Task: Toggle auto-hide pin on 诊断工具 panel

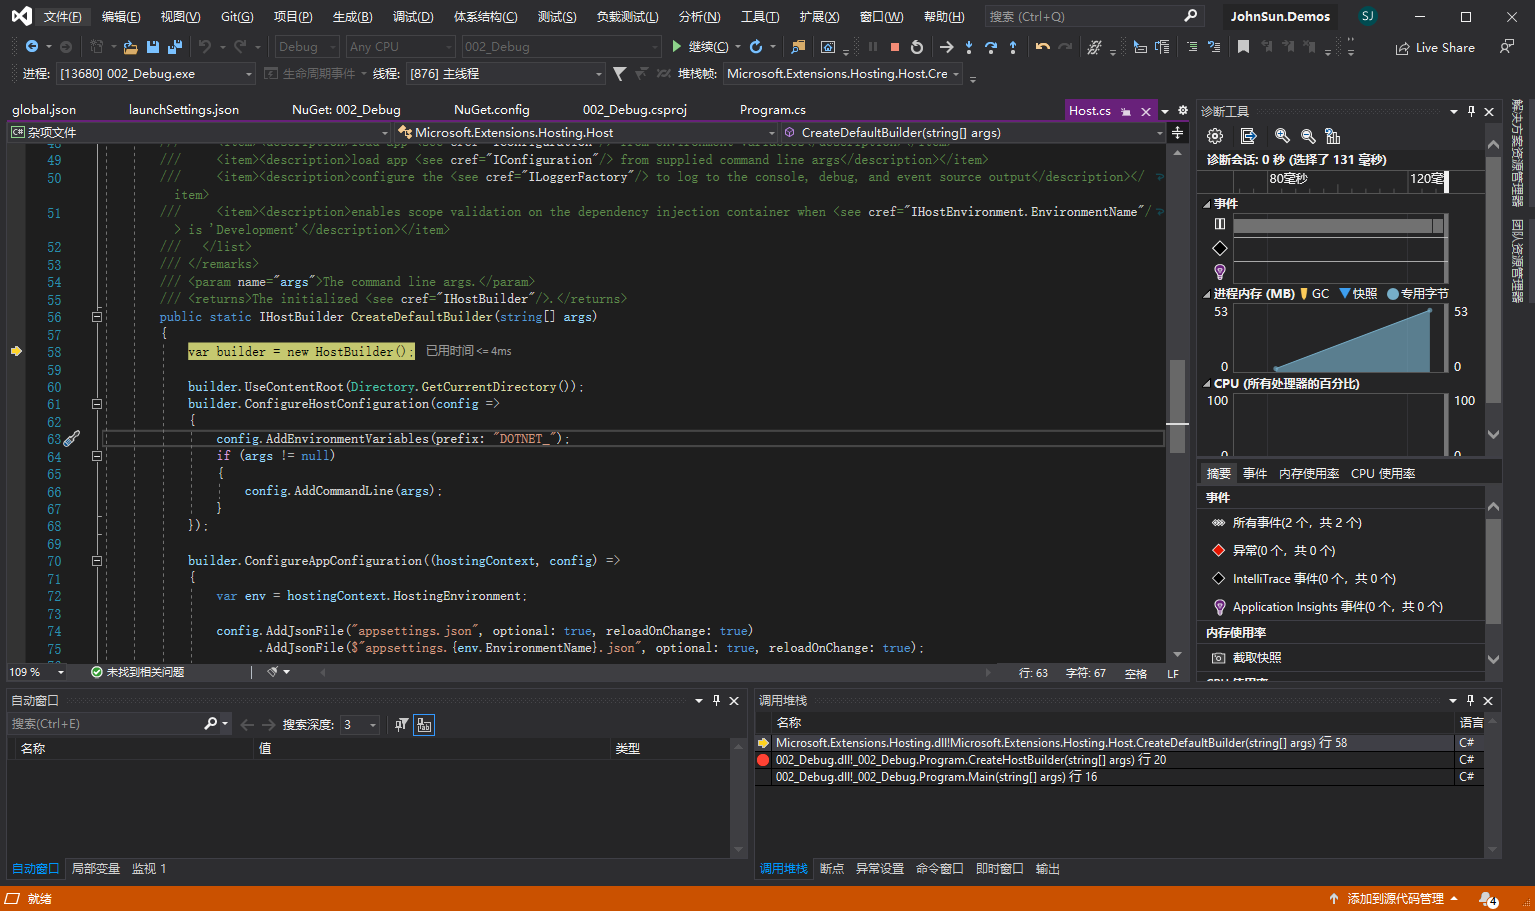Action: [1471, 111]
